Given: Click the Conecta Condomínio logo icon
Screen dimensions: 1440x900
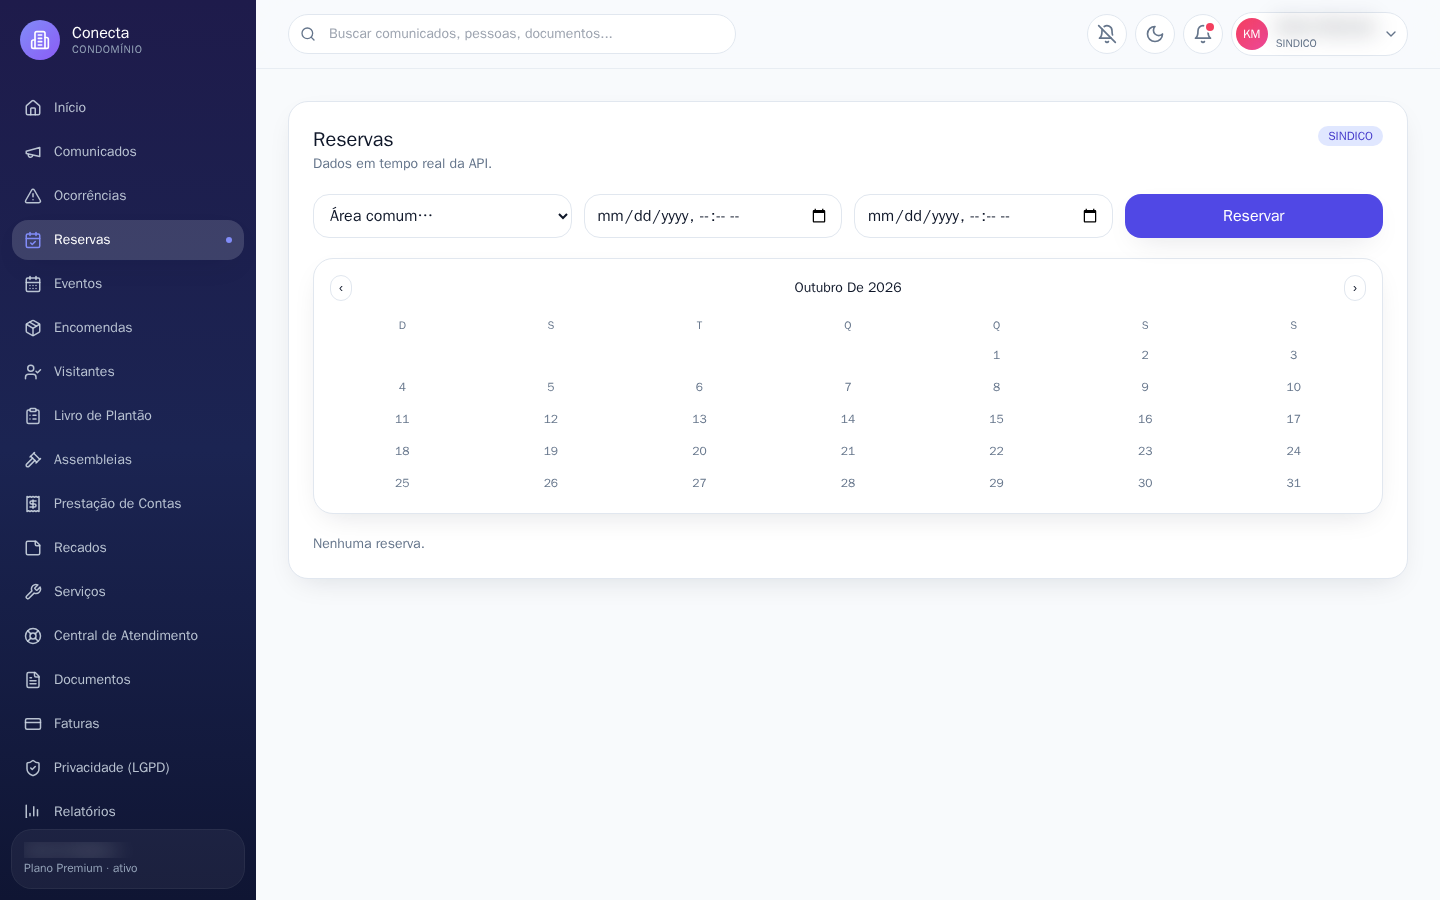Looking at the screenshot, I should tap(40, 40).
